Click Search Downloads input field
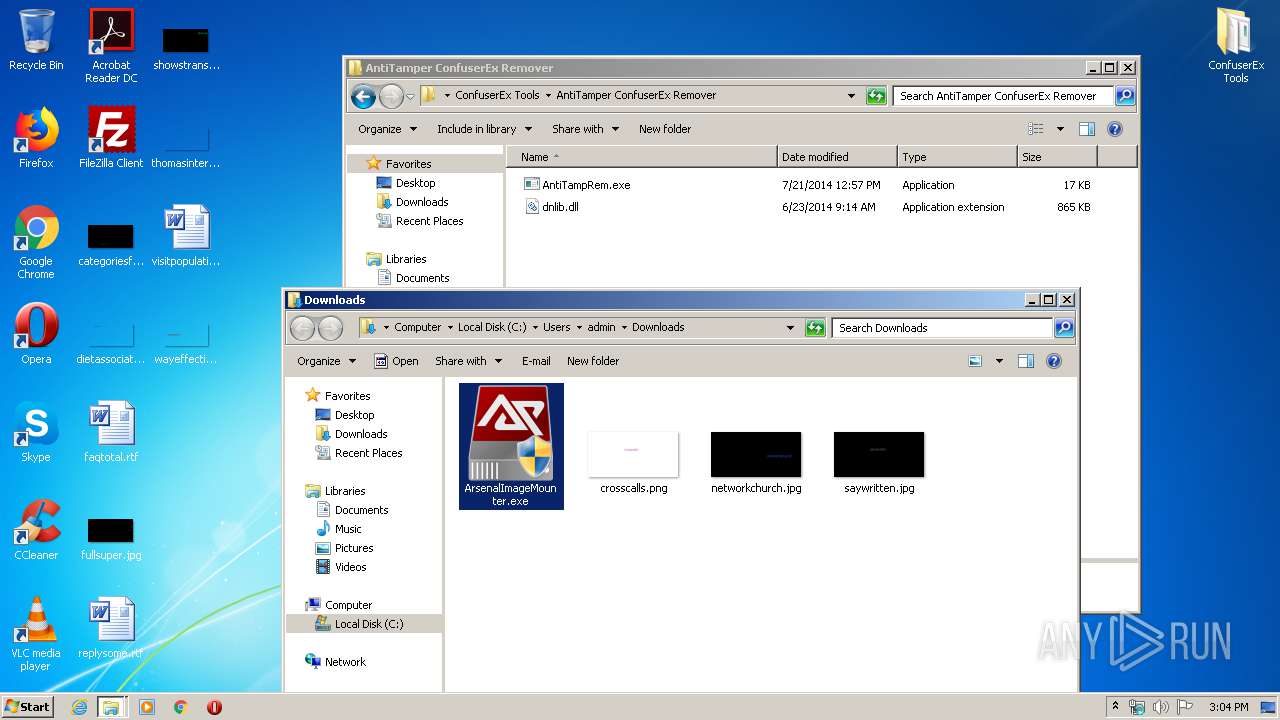 pyautogui.click(x=942, y=328)
